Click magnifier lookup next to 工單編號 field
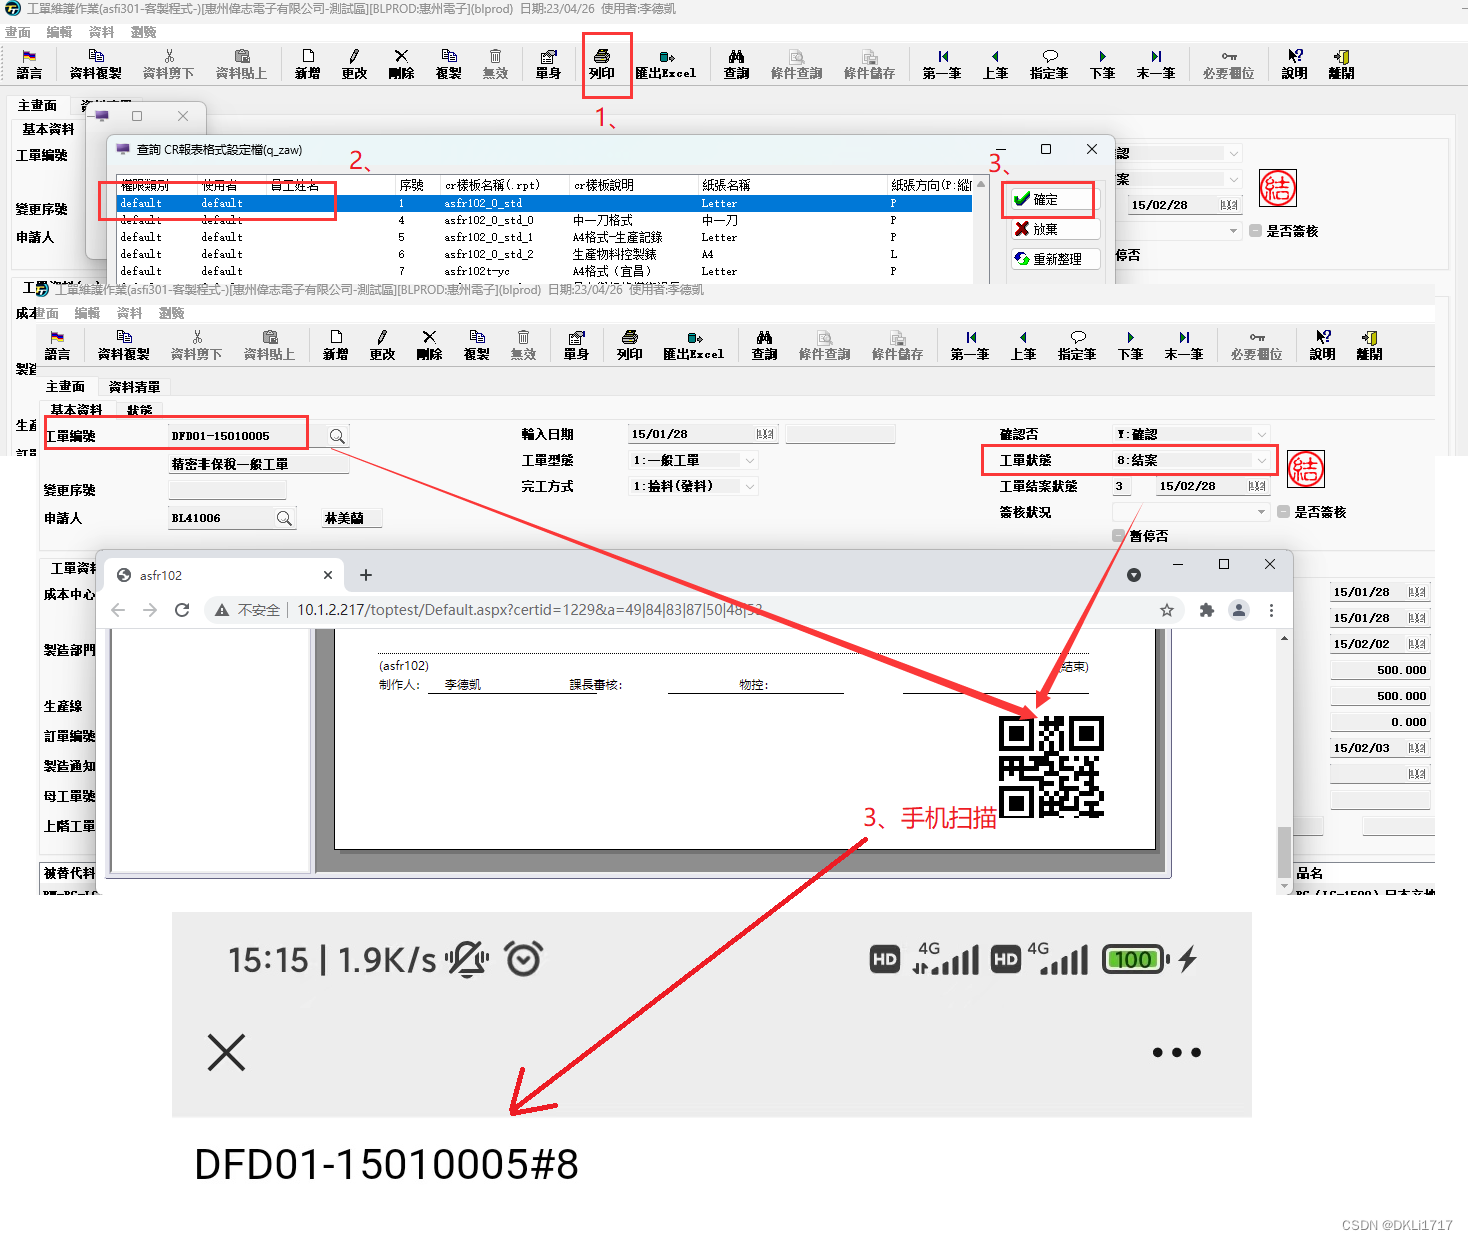1468x1240 pixels. point(337,436)
